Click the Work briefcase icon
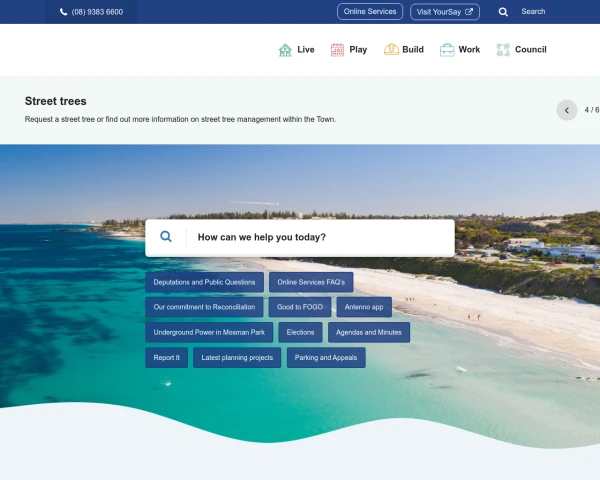The height and width of the screenshot is (480, 600). pyautogui.click(x=447, y=49)
